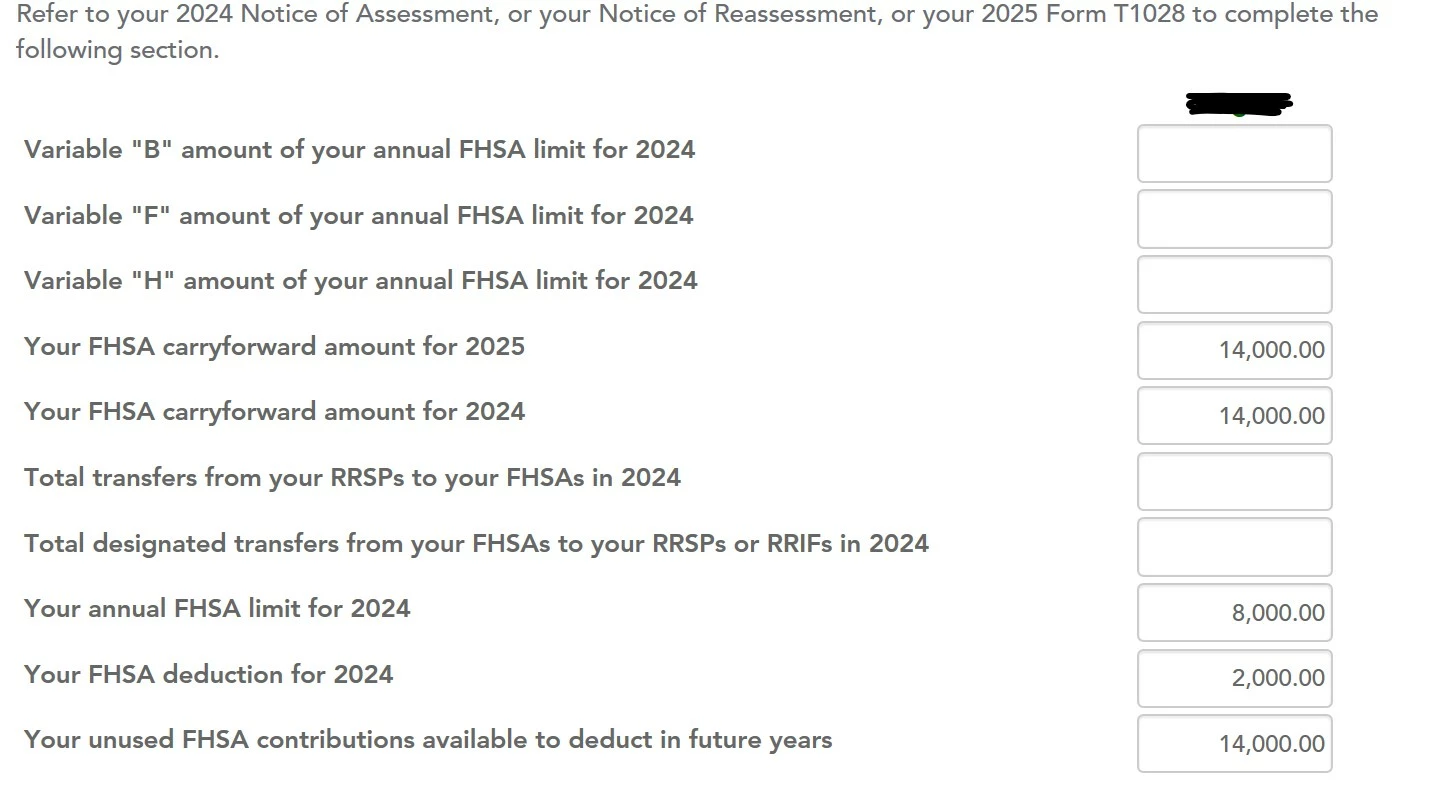This screenshot has height=795, width=1440.
Task: Click the "Your annual FHSA limit for 2024" label
Action: pos(217,609)
